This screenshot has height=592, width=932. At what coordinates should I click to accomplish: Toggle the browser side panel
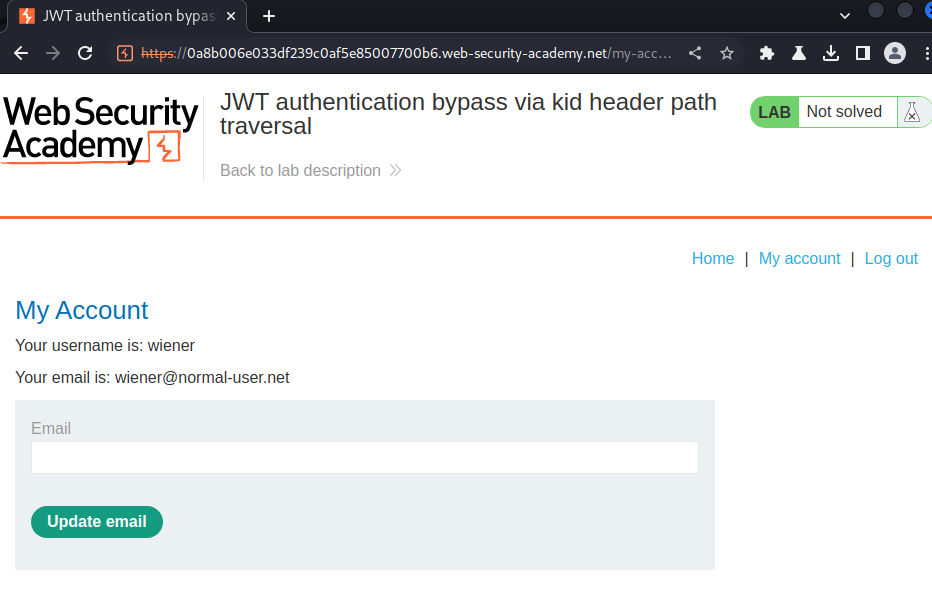[x=862, y=53]
